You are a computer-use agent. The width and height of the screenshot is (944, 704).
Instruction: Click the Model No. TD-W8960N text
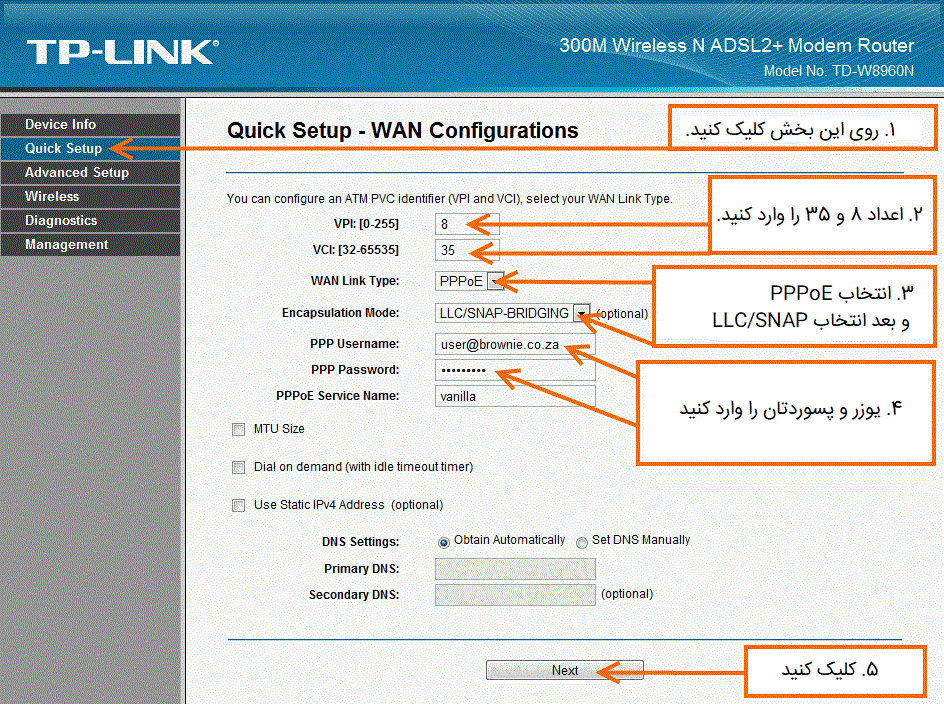pyautogui.click(x=839, y=71)
